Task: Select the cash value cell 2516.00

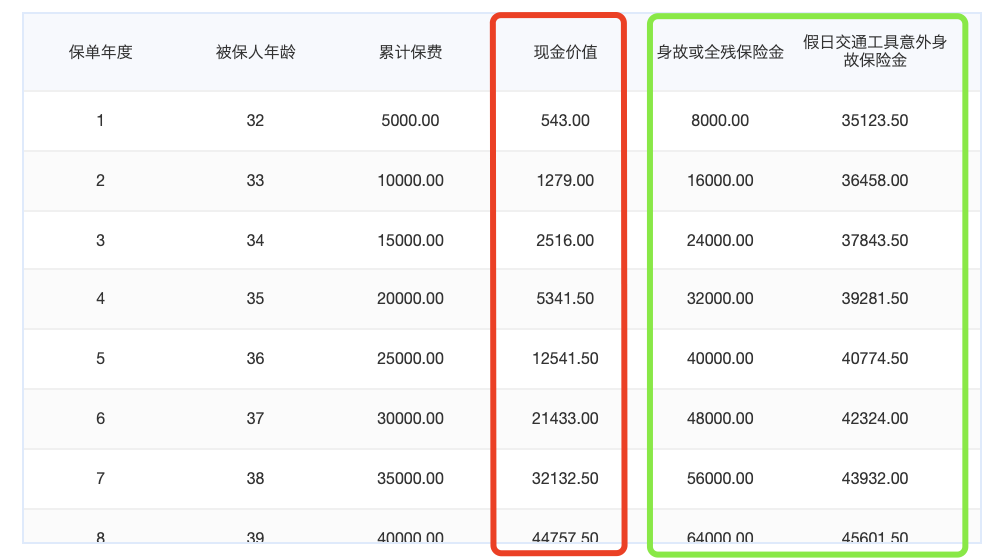Action: (565, 240)
